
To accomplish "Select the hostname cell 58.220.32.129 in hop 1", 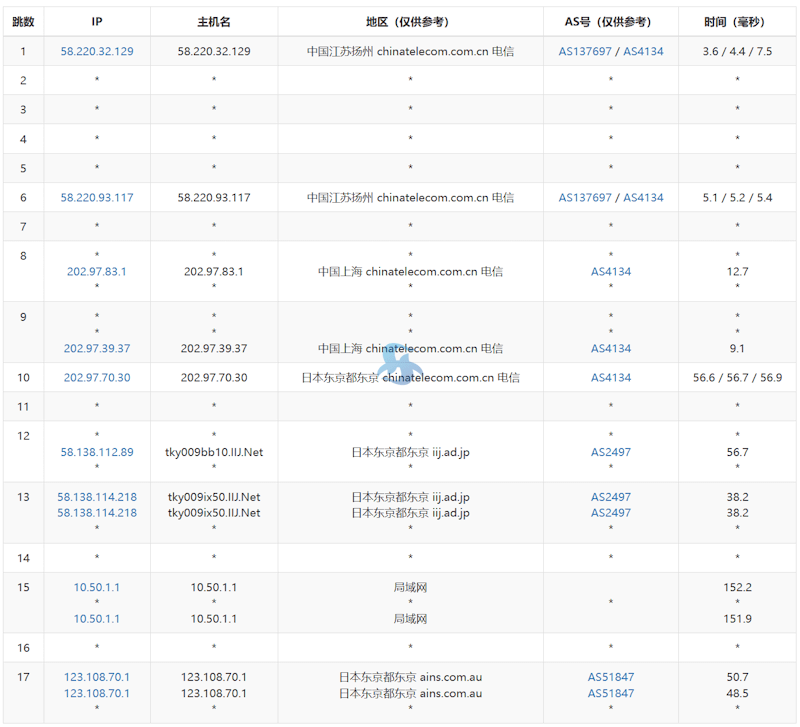I will tap(214, 52).
